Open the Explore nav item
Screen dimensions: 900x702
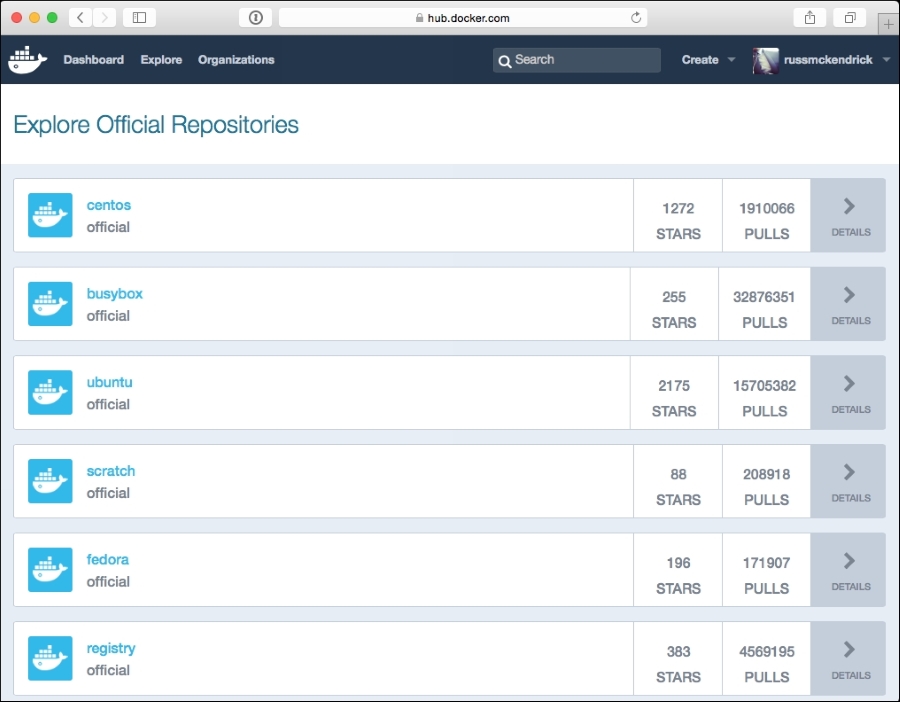tap(161, 60)
